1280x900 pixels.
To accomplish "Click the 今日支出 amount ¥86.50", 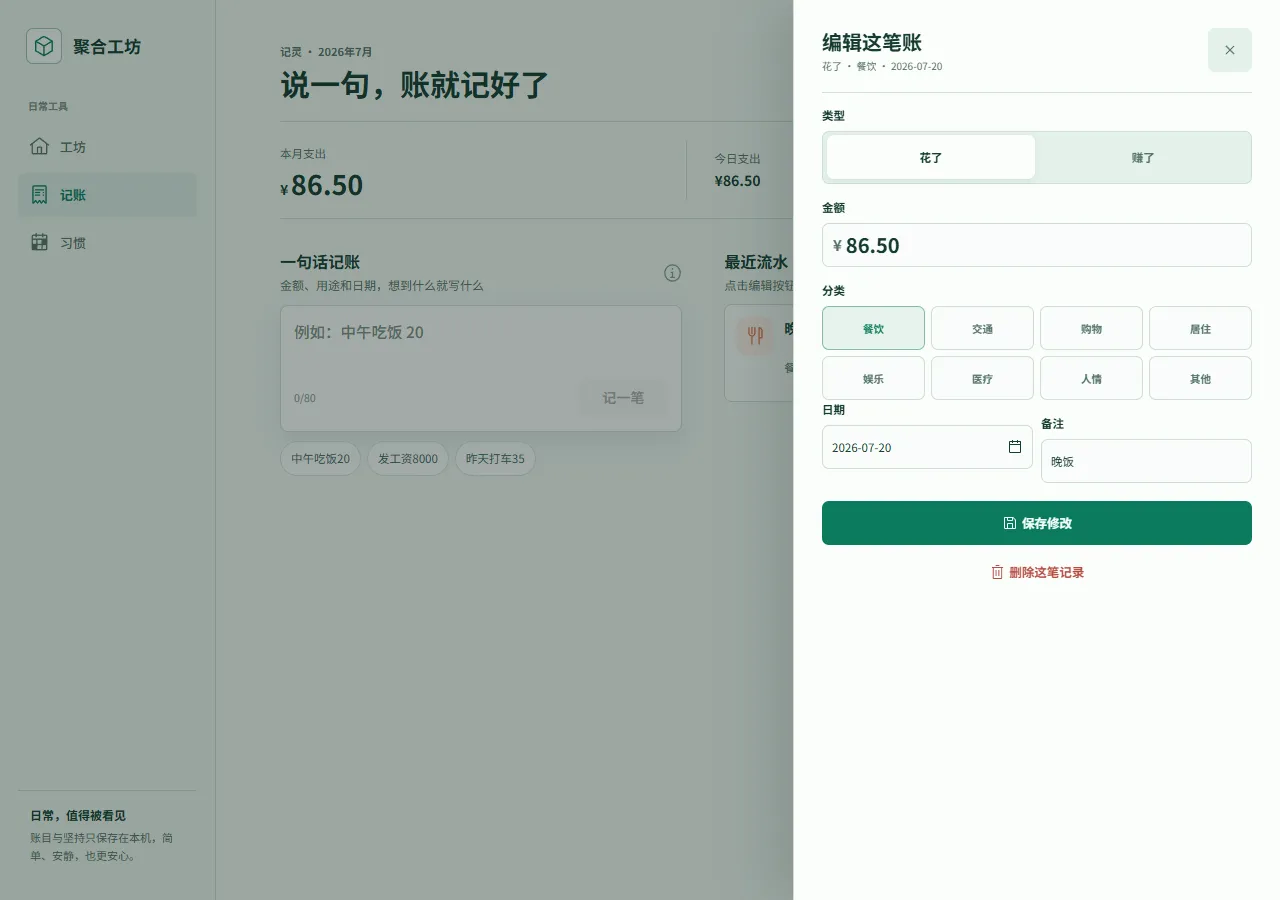I will pos(737,181).
